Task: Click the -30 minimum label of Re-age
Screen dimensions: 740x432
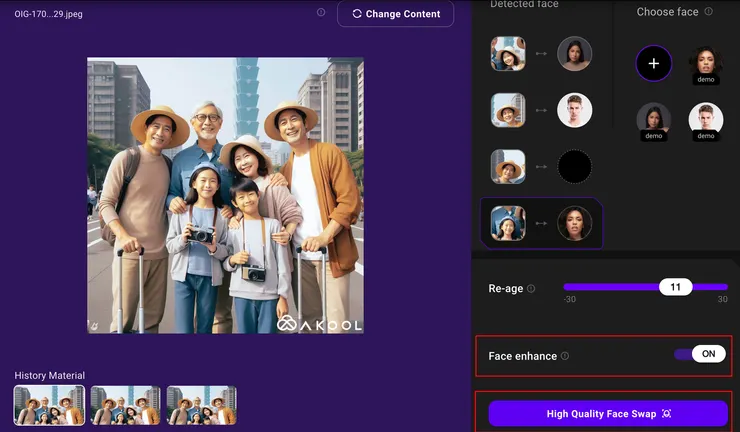Action: [570, 299]
